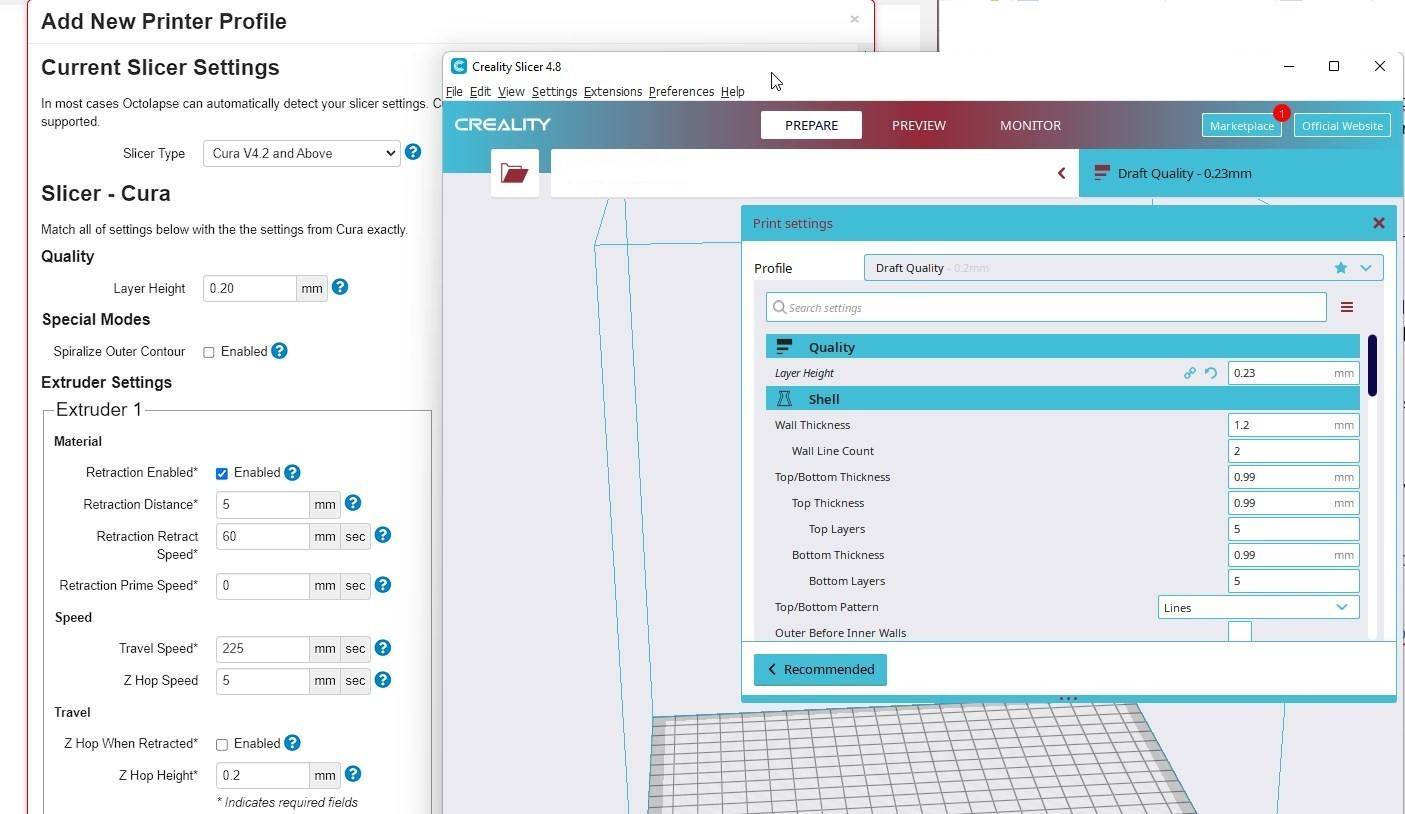
Task: Expand the Profile dropdown in Print settings
Action: pyautogui.click(x=1364, y=267)
